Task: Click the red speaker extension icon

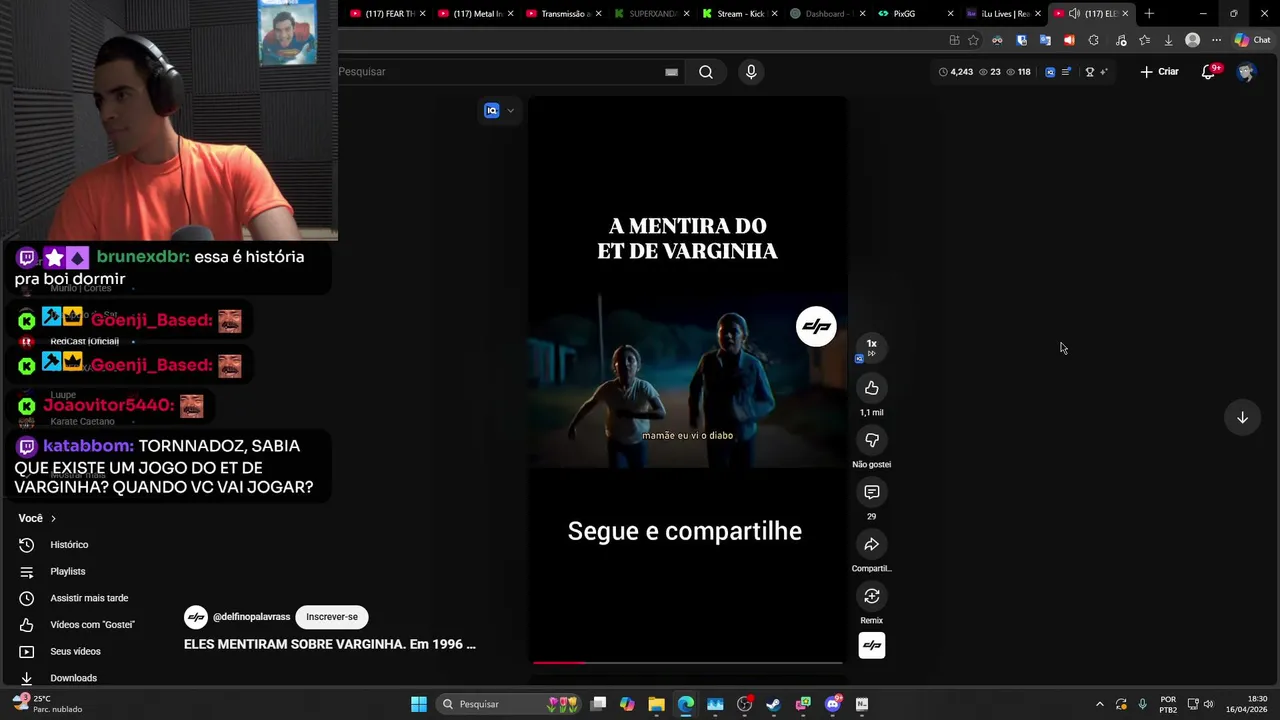Action: coord(1069,40)
